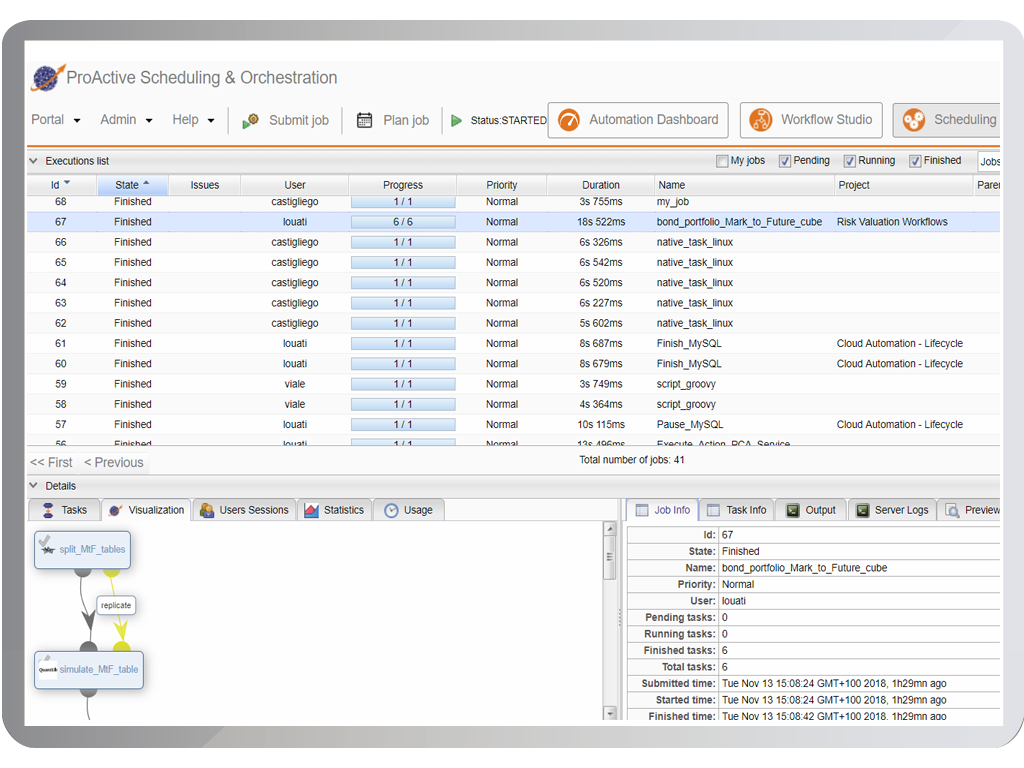Click the Project column header
This screenshot has height=768, width=1024.
tap(904, 185)
